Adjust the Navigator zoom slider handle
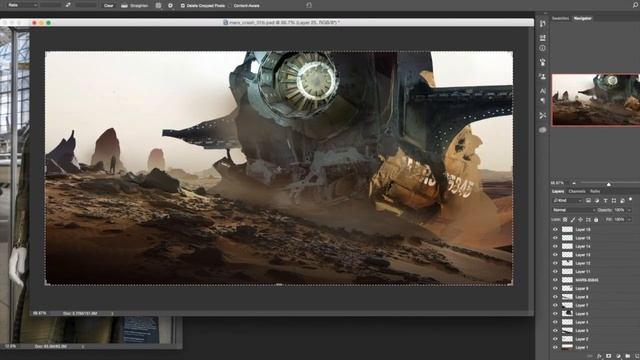Image resolution: width=640 pixels, height=360 pixels. pyautogui.click(x=609, y=184)
